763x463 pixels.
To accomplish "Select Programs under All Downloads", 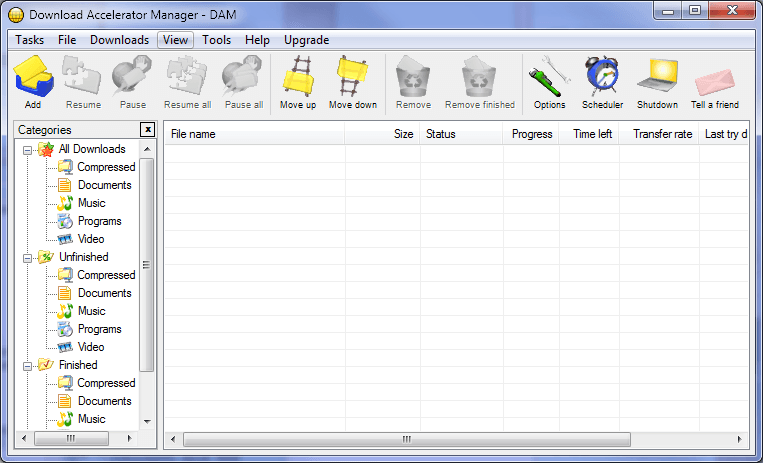I will [99, 221].
